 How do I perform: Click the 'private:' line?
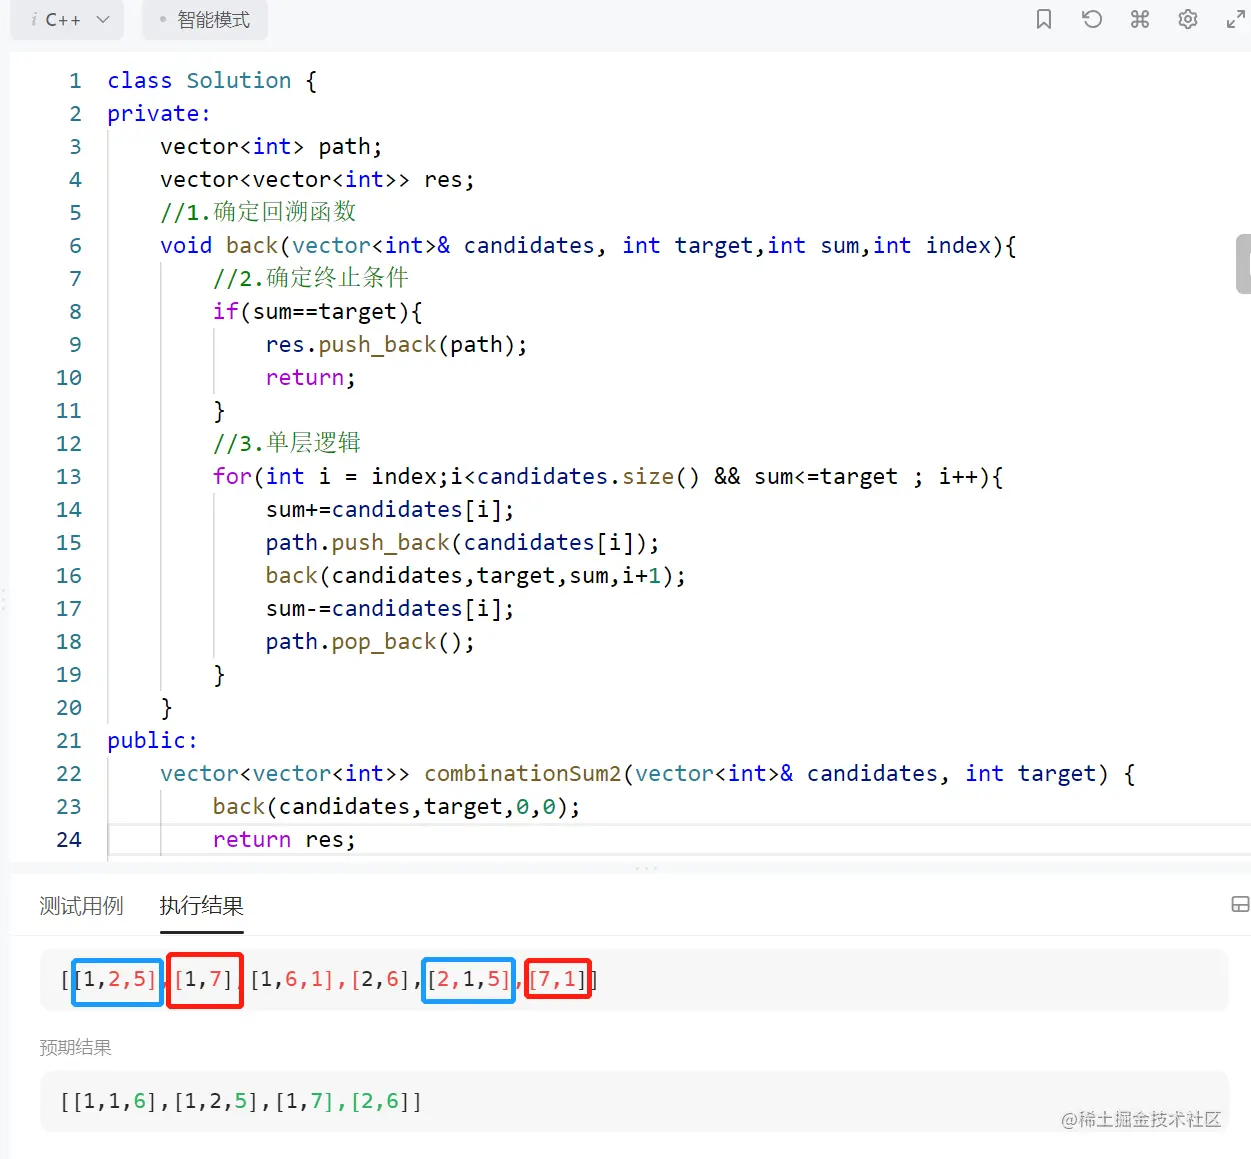(x=159, y=114)
